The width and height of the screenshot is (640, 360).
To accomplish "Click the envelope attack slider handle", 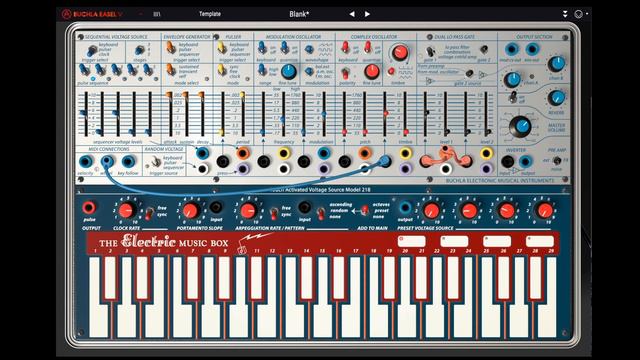I will point(169,95).
